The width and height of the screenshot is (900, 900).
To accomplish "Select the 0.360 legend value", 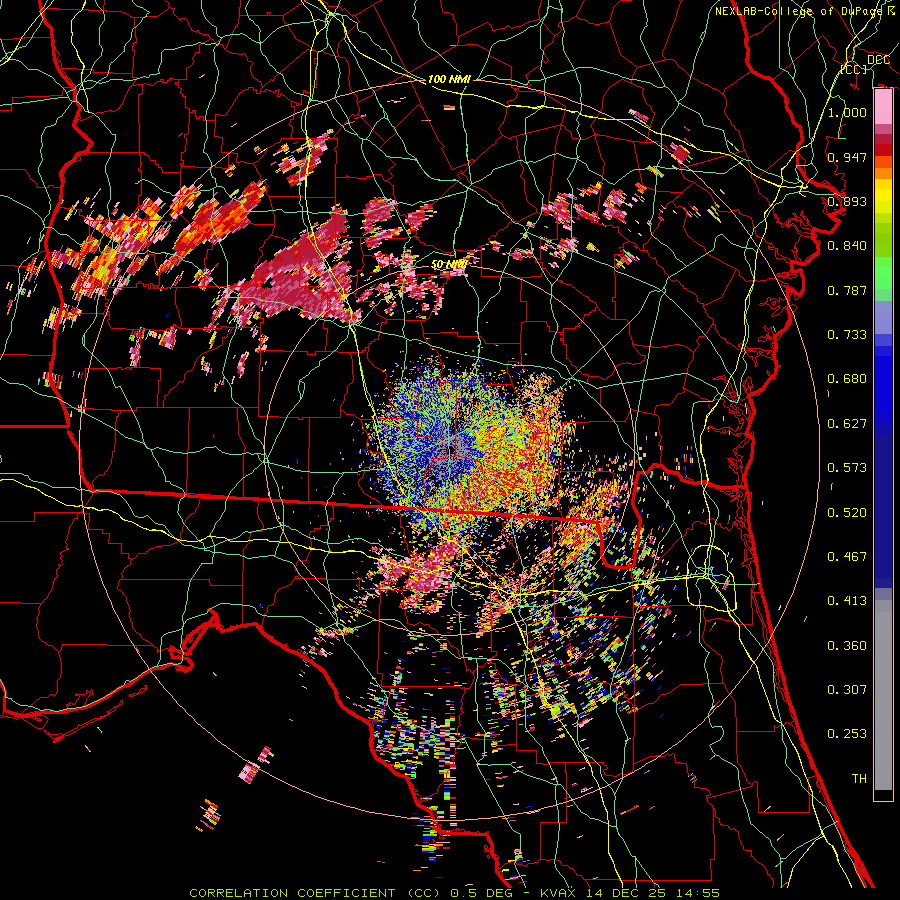I will coord(847,646).
